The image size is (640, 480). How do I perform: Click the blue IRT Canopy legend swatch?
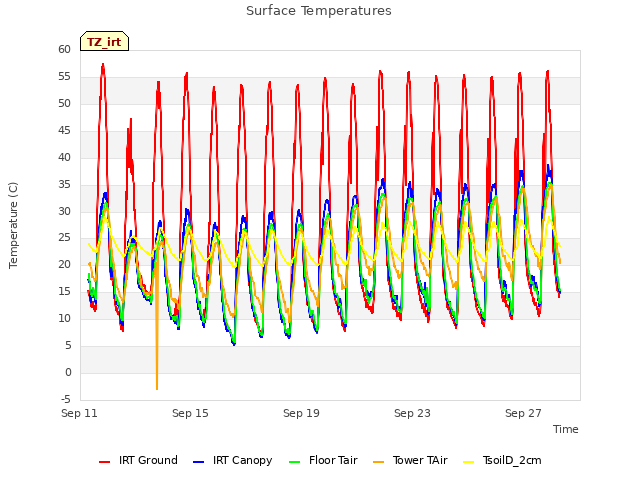click(198, 461)
